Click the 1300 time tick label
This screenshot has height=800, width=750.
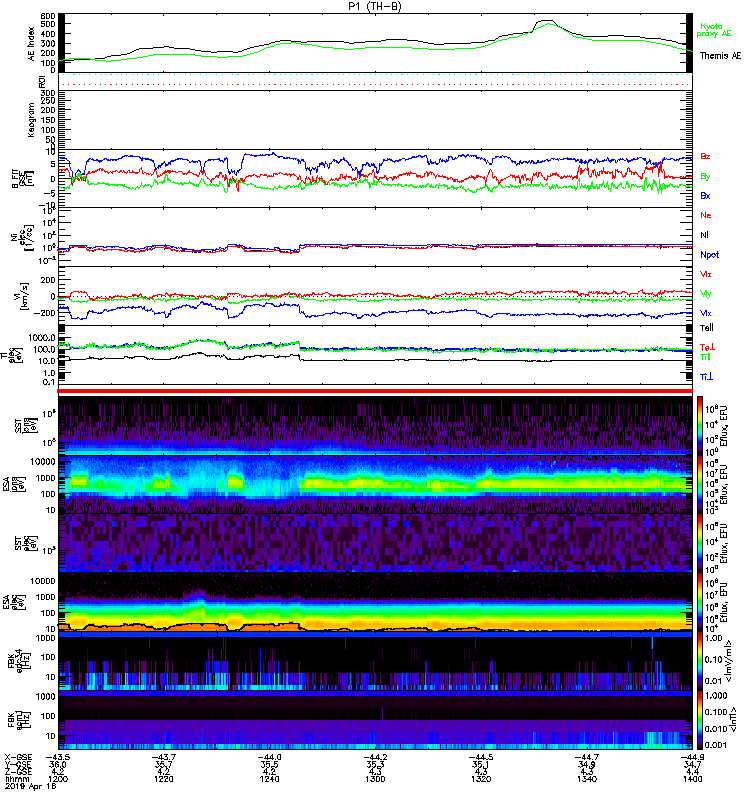[x=375, y=779]
